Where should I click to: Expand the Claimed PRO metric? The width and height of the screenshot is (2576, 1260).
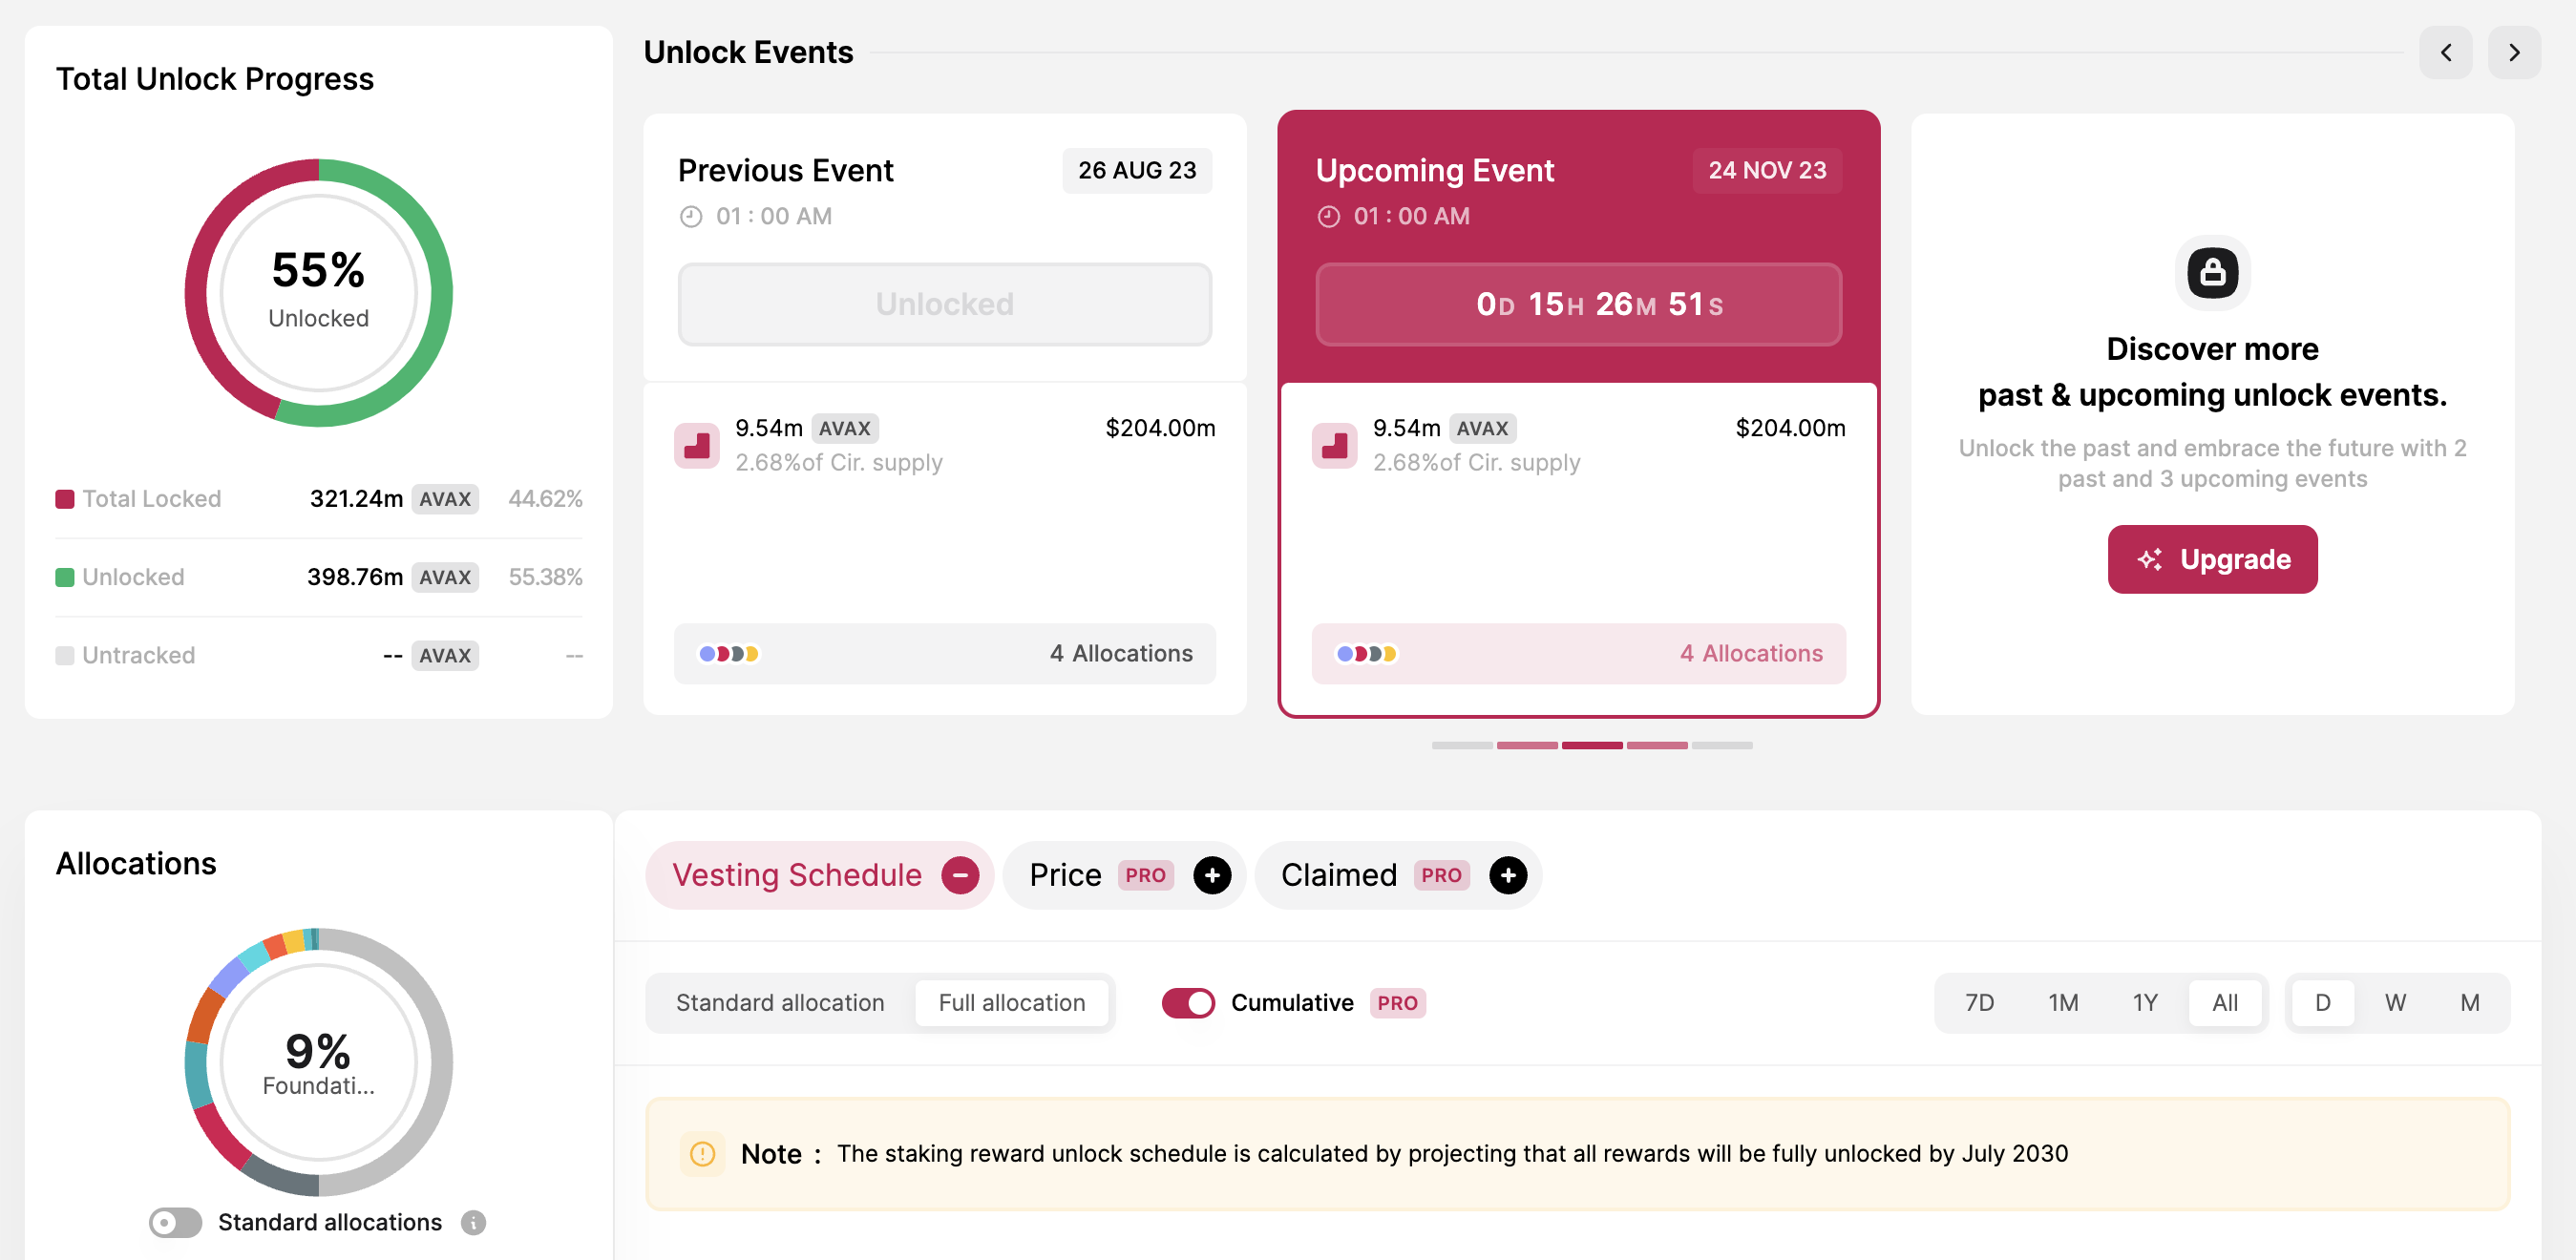(1508, 875)
